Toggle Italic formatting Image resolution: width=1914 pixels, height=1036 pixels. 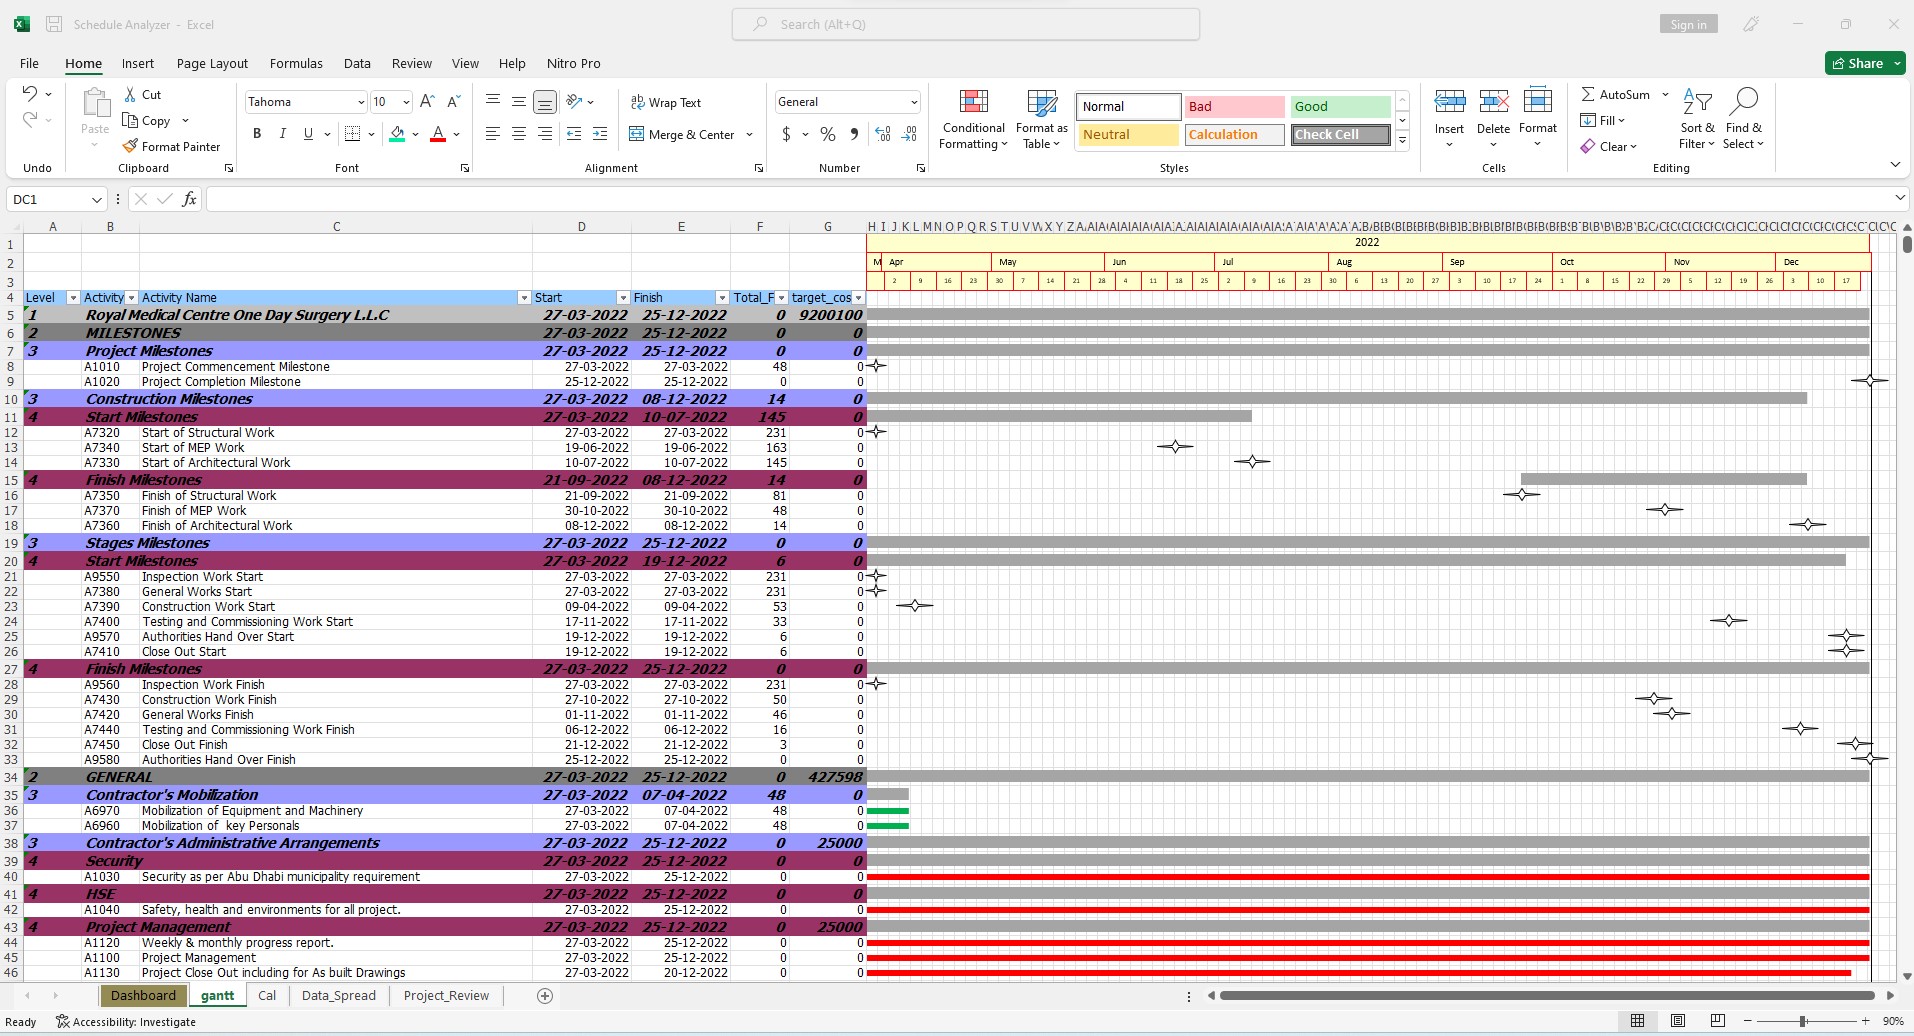coord(283,134)
